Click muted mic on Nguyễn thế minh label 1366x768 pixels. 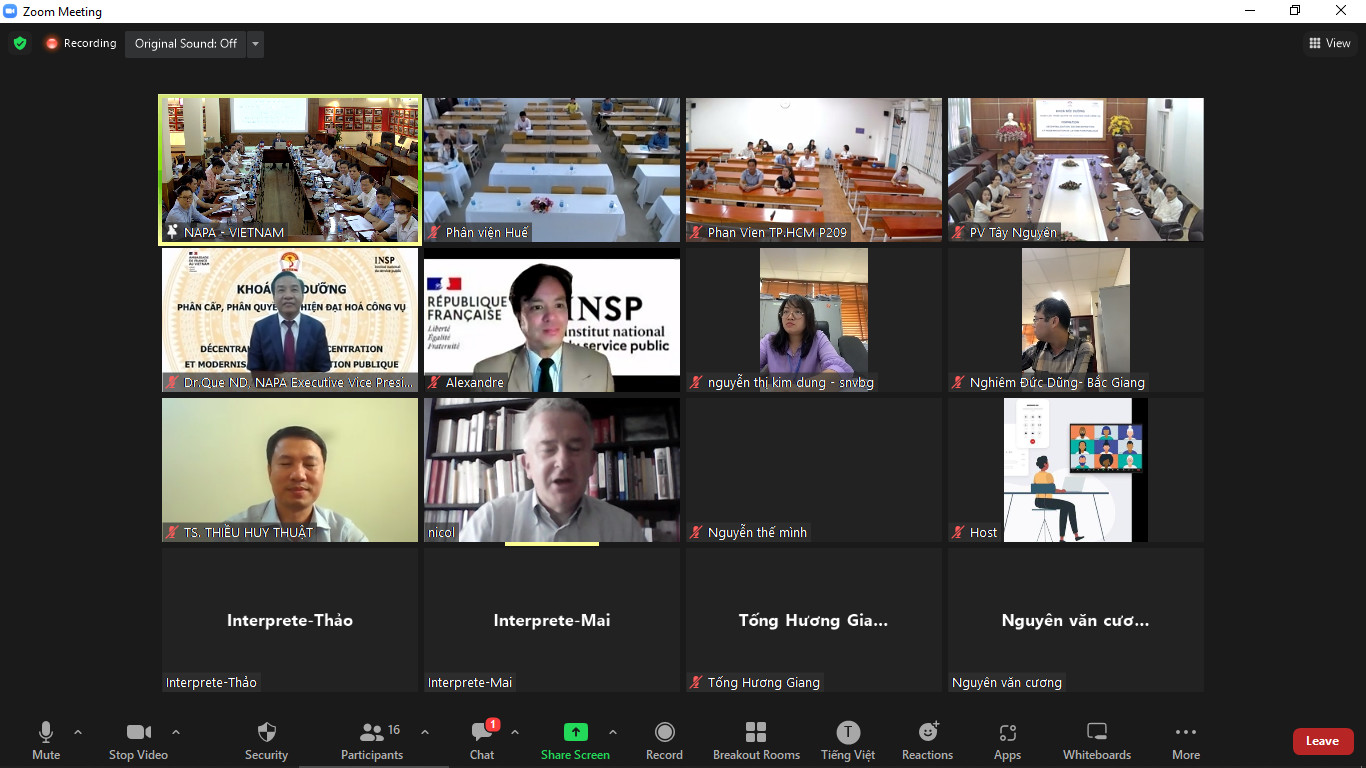pyautogui.click(x=696, y=533)
